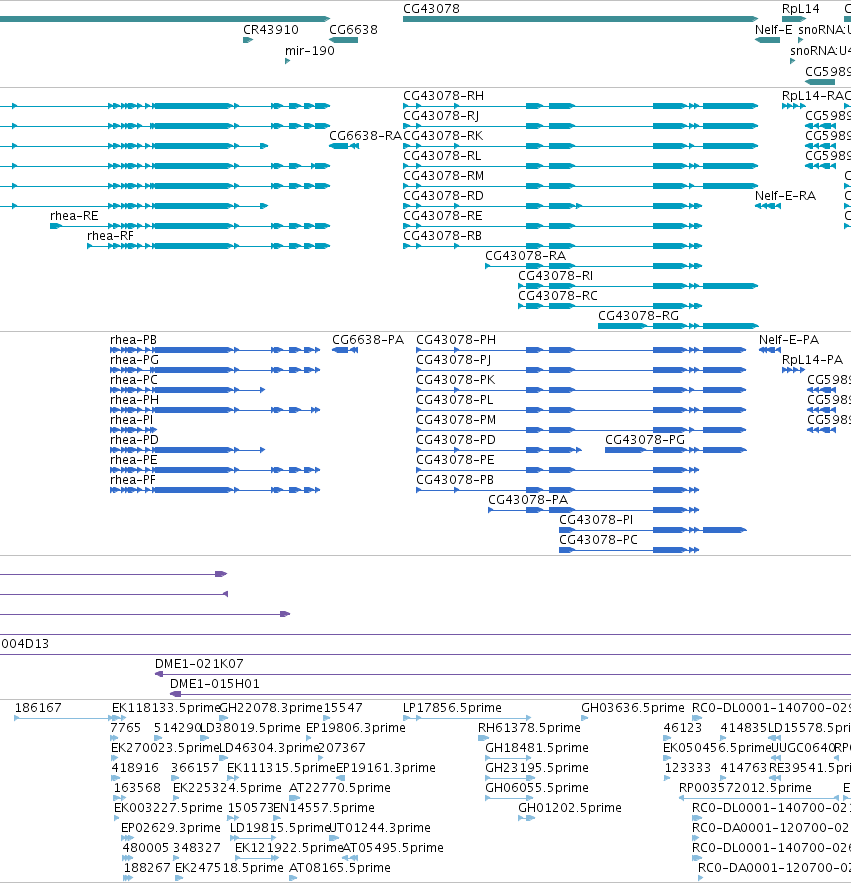851x883 pixels.
Task: Click protein CG43078-PC
Action: point(629,550)
